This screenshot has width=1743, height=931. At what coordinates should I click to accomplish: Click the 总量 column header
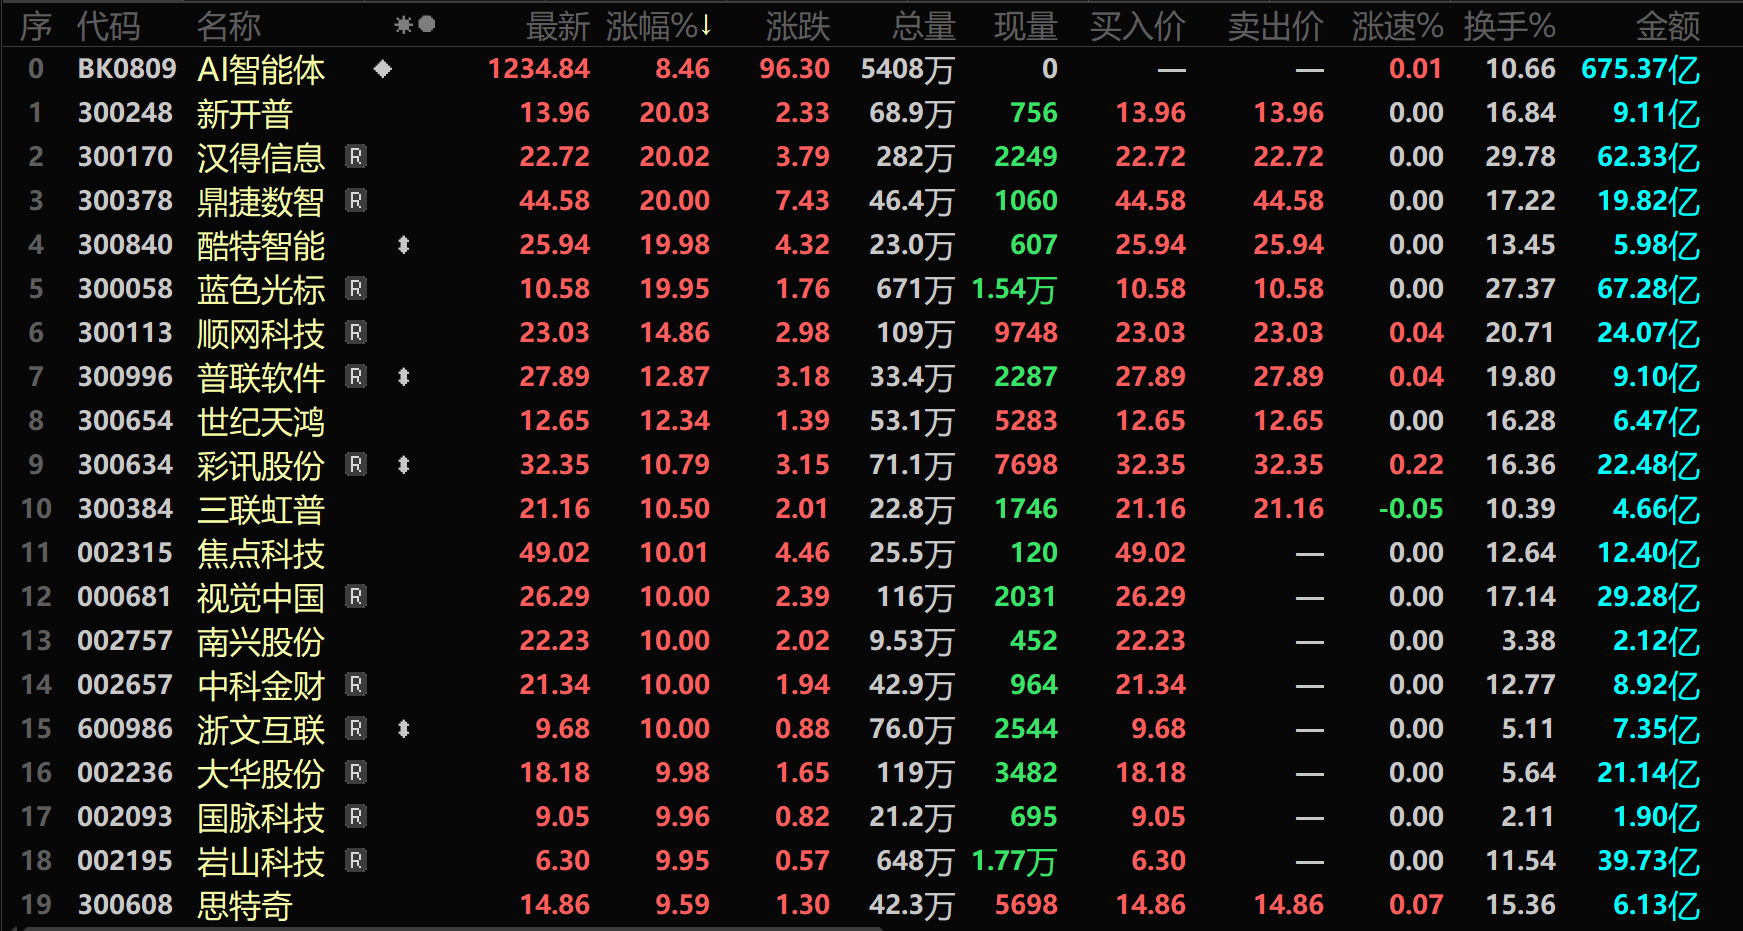click(922, 26)
